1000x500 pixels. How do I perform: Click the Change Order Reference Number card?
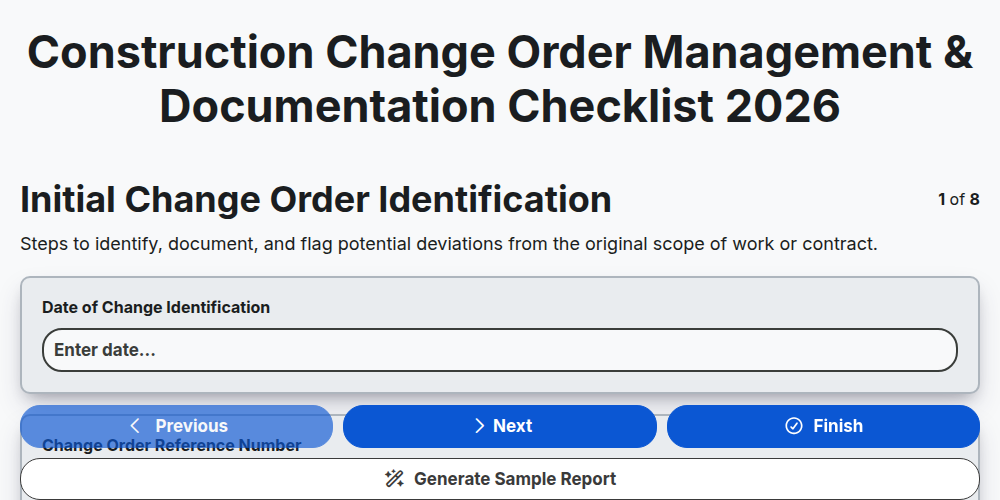[500, 457]
